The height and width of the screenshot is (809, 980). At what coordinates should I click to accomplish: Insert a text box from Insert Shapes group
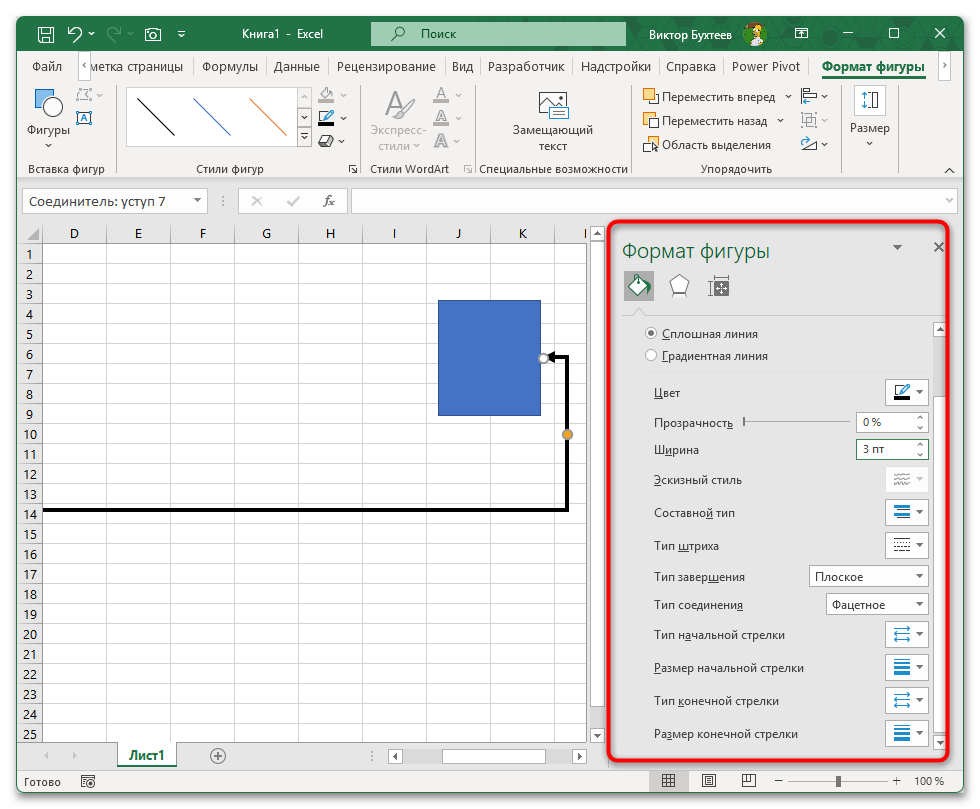[84, 118]
